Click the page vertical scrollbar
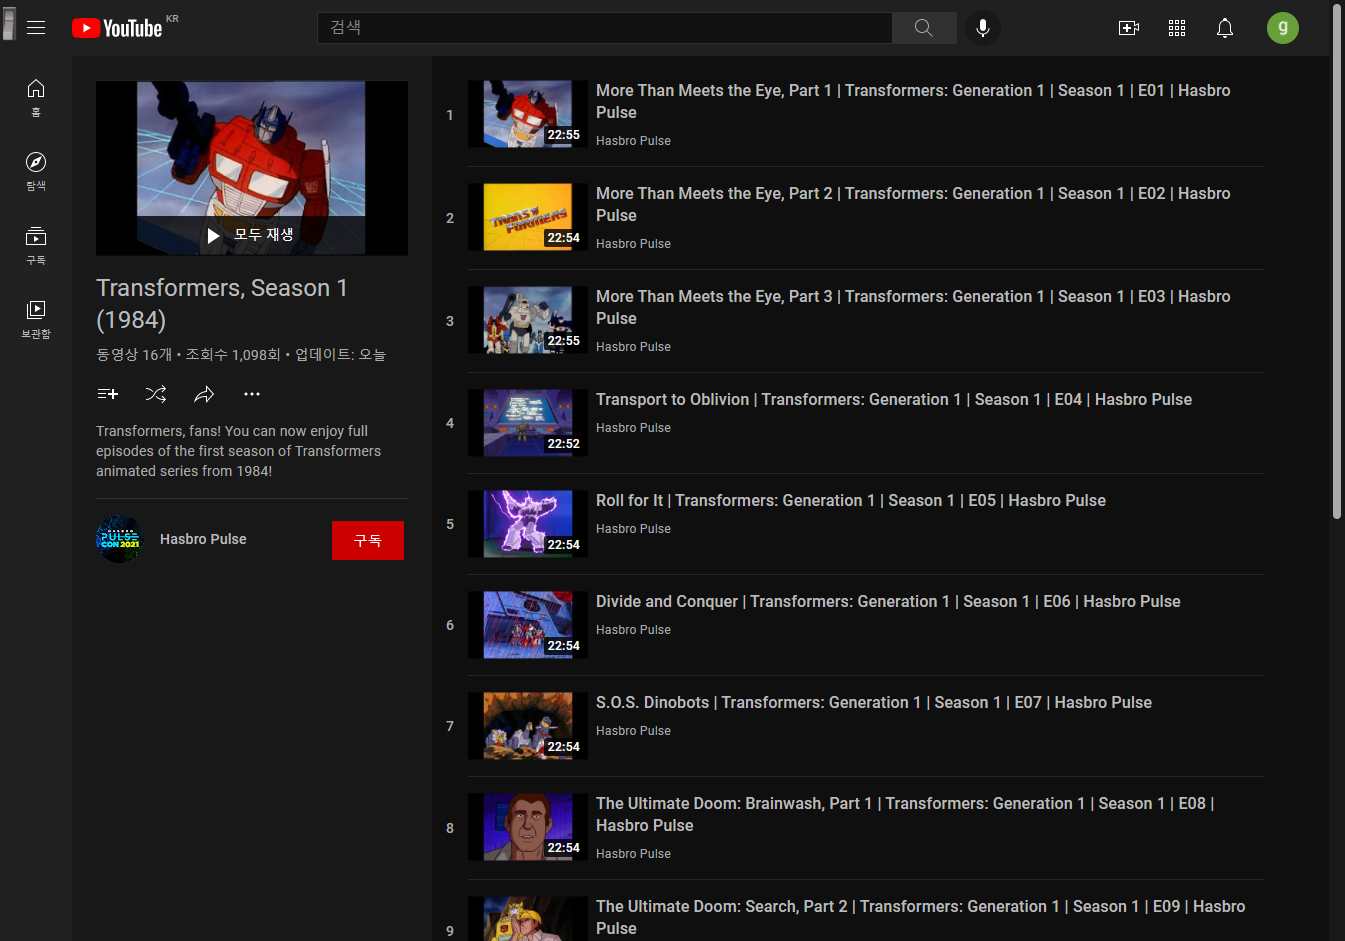The width and height of the screenshot is (1345, 941). pos(1337,262)
